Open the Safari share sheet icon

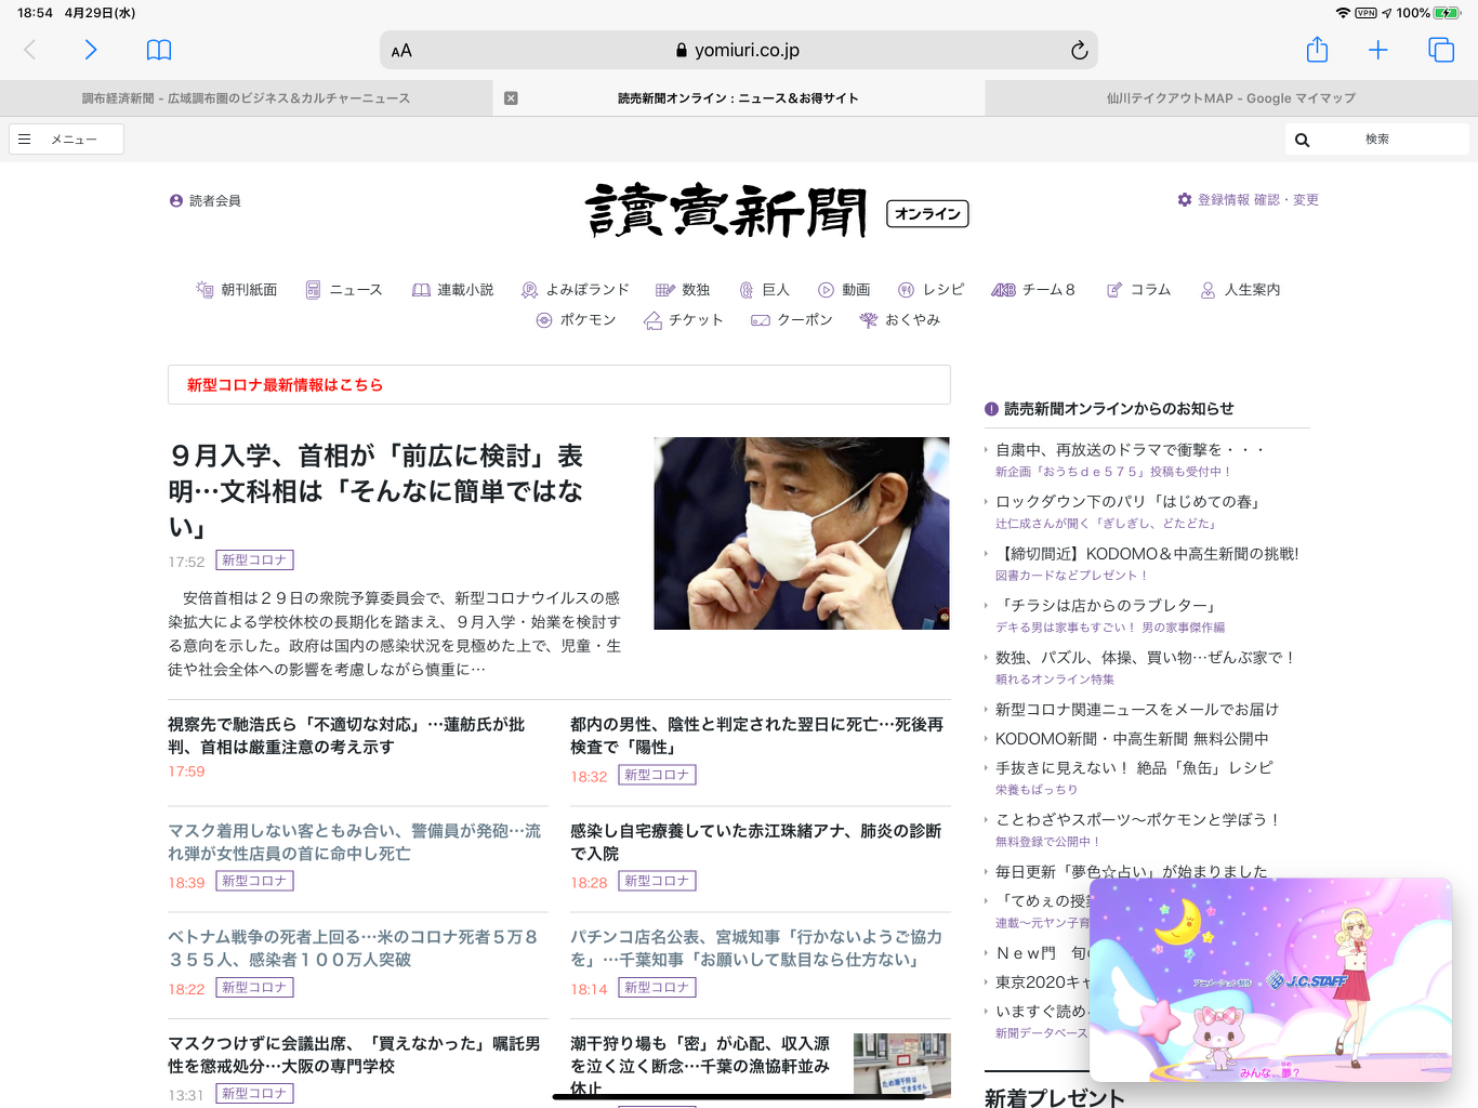click(x=1317, y=49)
